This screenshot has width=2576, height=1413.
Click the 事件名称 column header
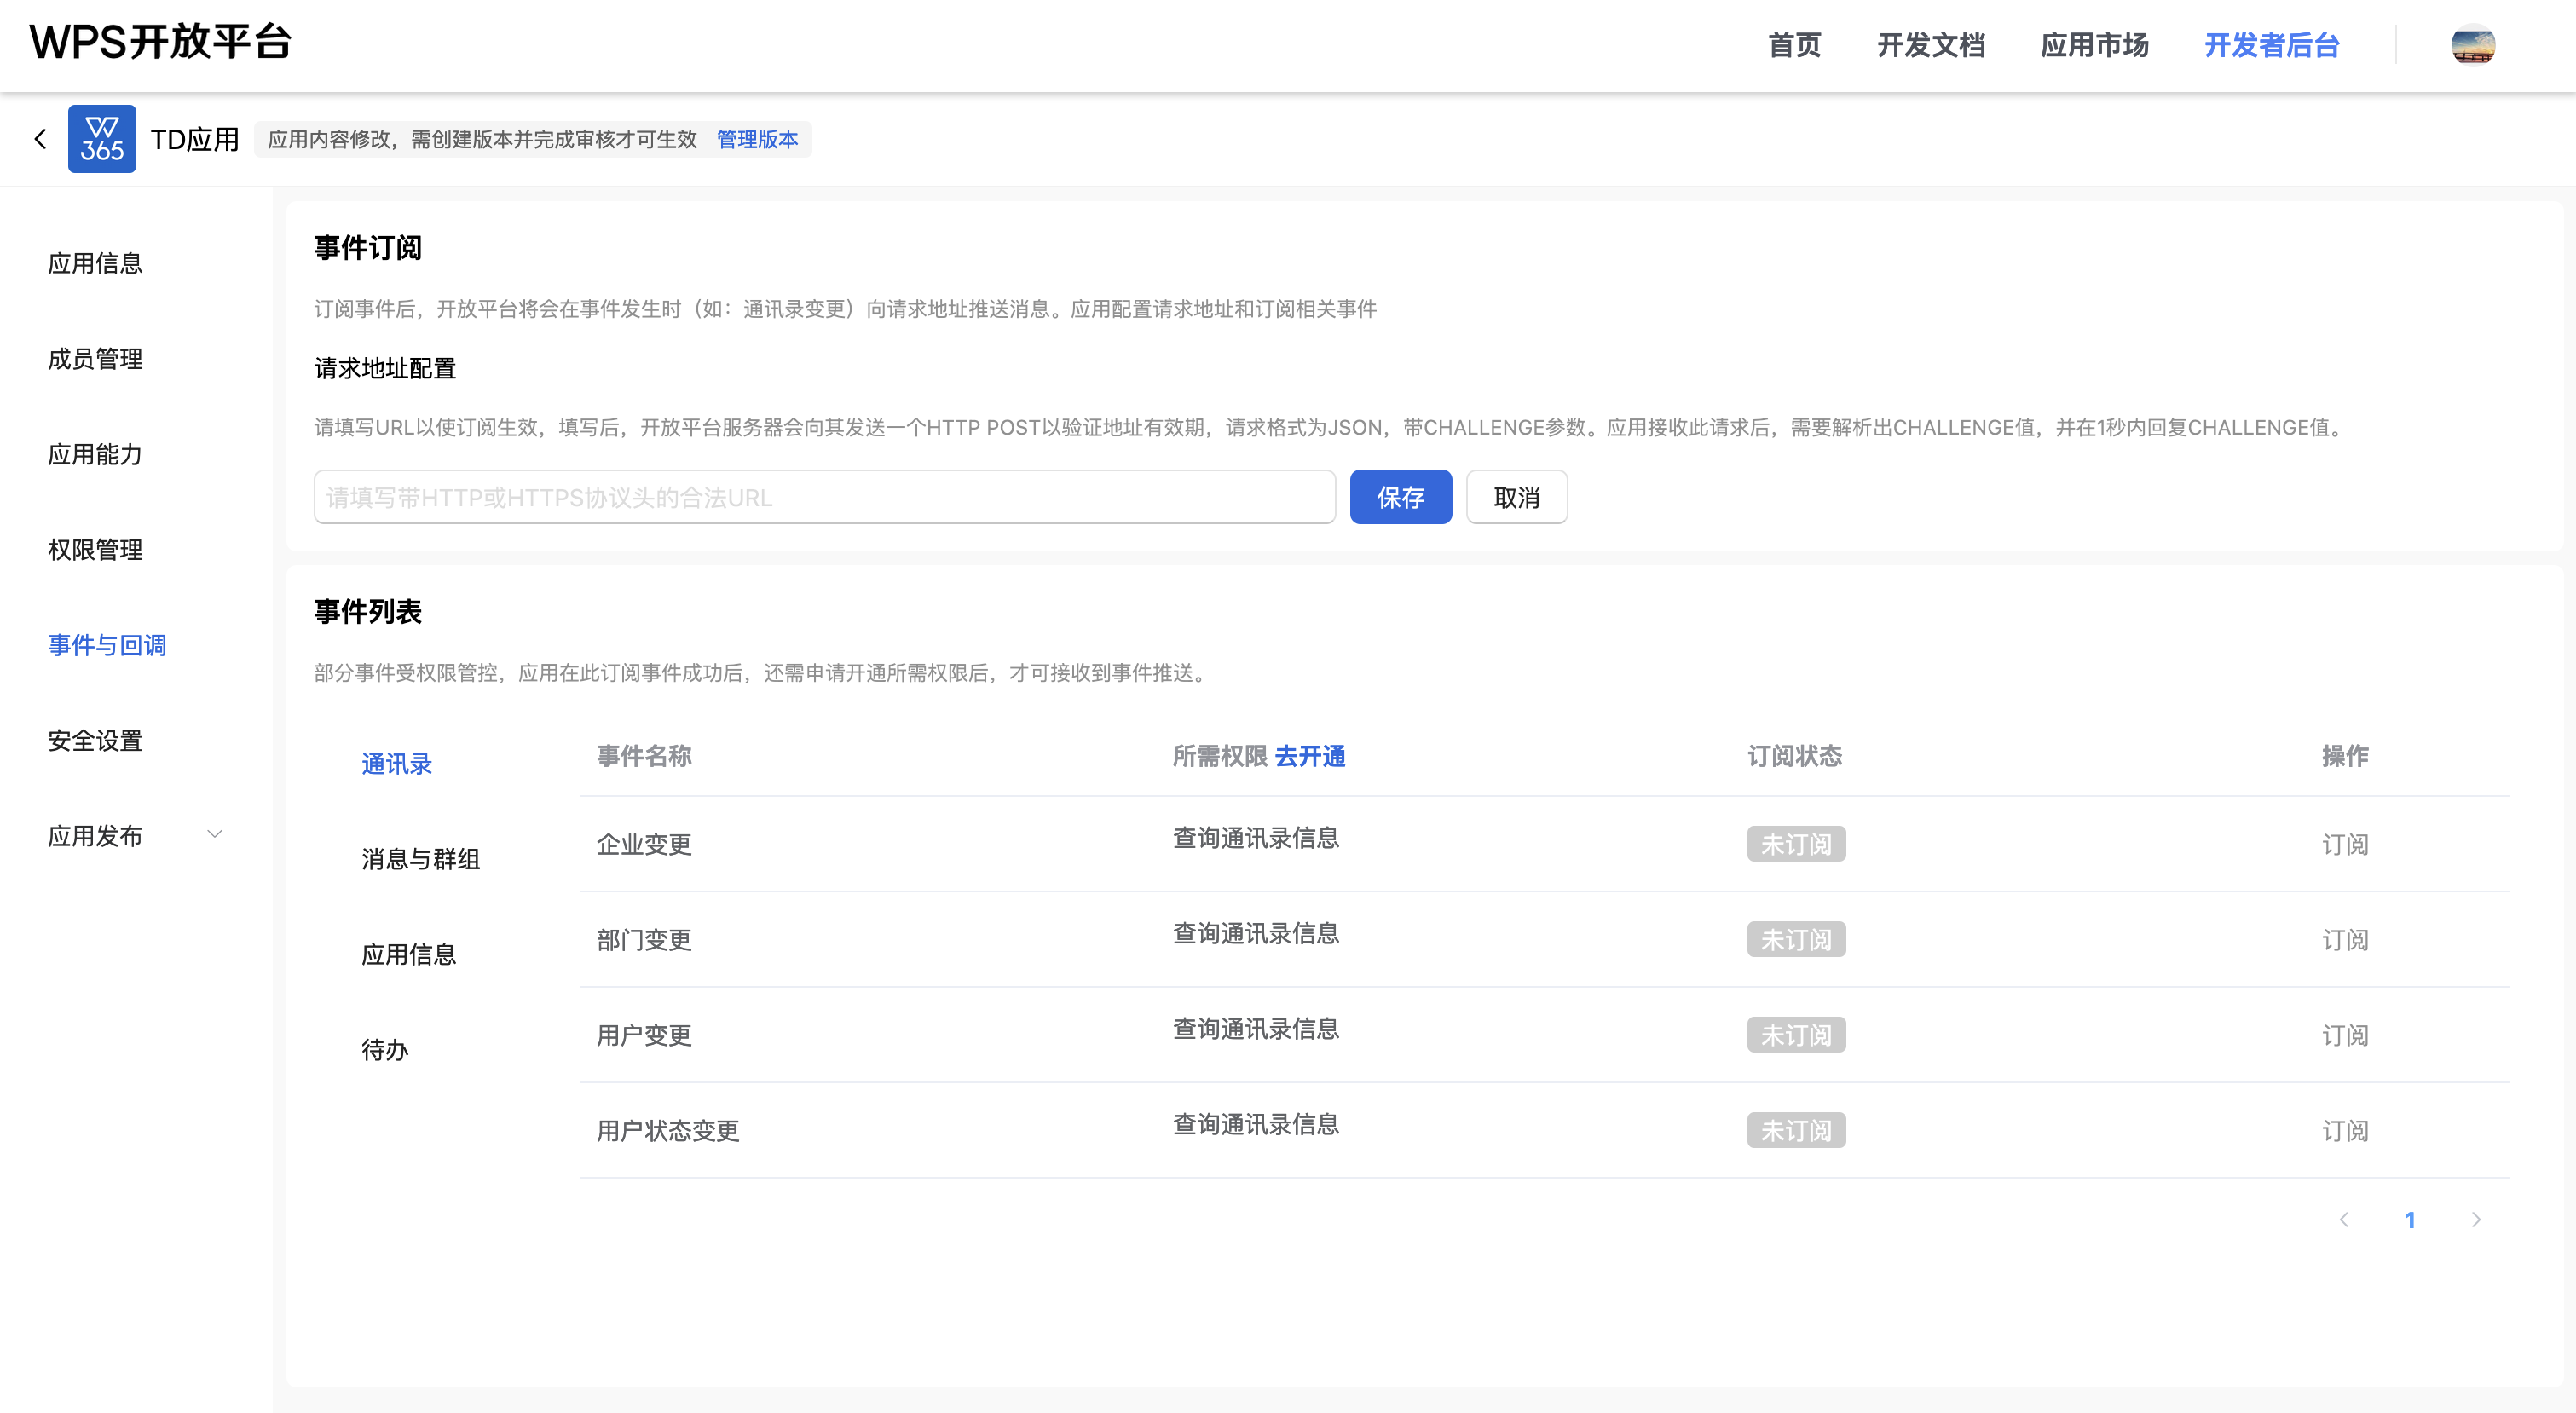click(644, 756)
